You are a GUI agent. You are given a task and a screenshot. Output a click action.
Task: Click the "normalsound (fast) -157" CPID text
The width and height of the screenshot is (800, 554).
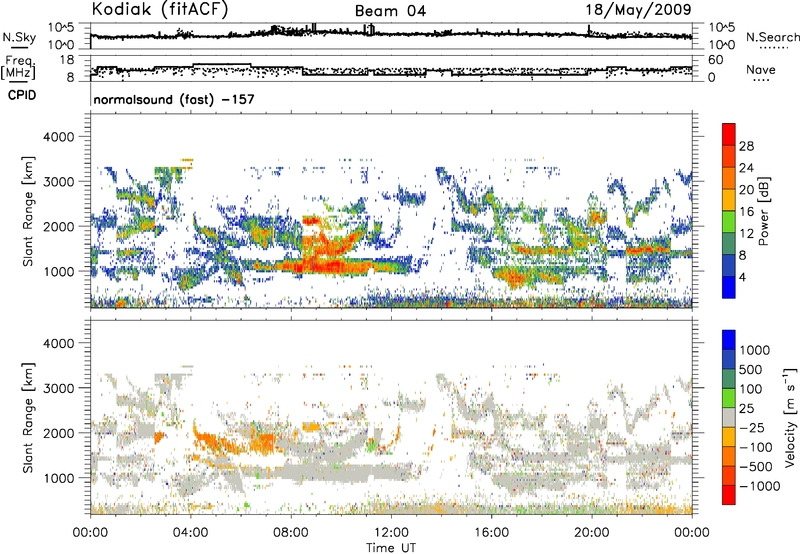(x=174, y=99)
